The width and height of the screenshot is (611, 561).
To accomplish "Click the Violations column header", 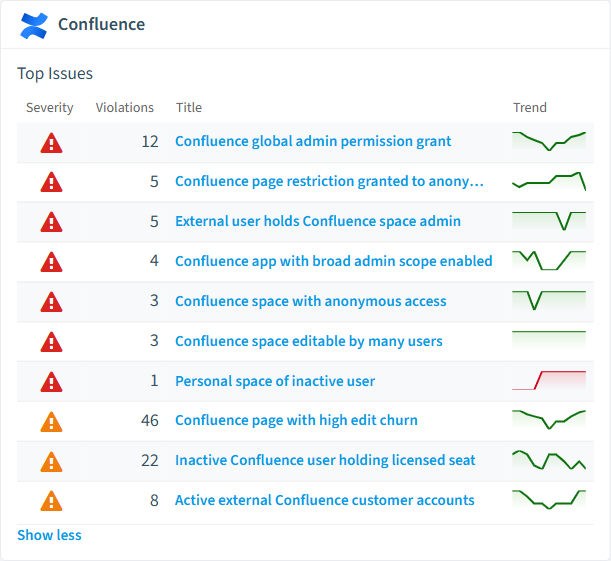I will tap(125, 108).
